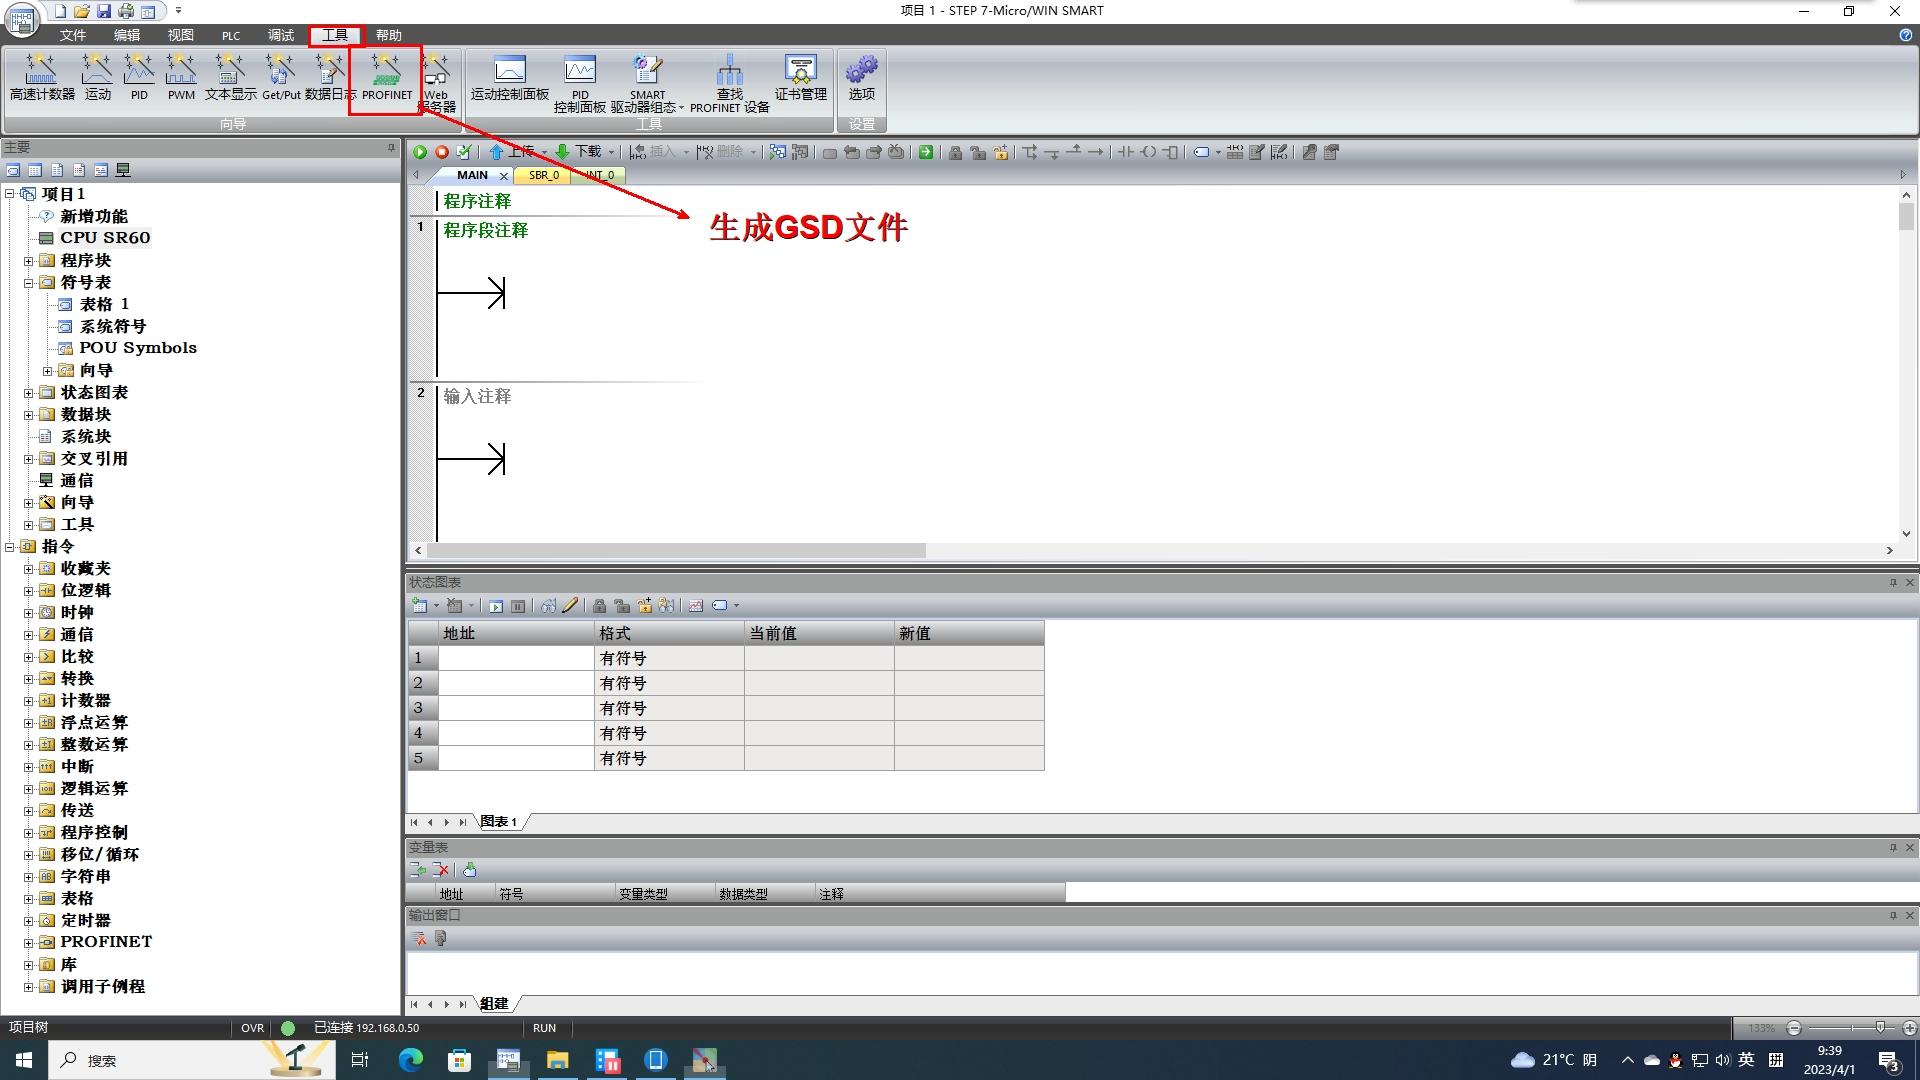This screenshot has width=1920, height=1080.
Task: Launch the PID wizard
Action: [139, 77]
